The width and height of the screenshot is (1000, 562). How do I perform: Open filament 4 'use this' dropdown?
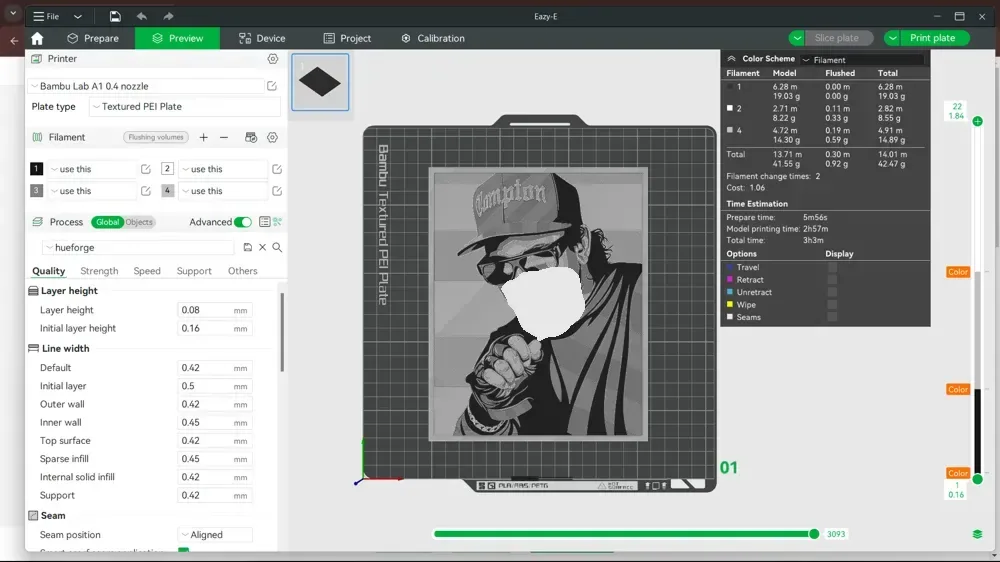pyautogui.click(x=223, y=191)
